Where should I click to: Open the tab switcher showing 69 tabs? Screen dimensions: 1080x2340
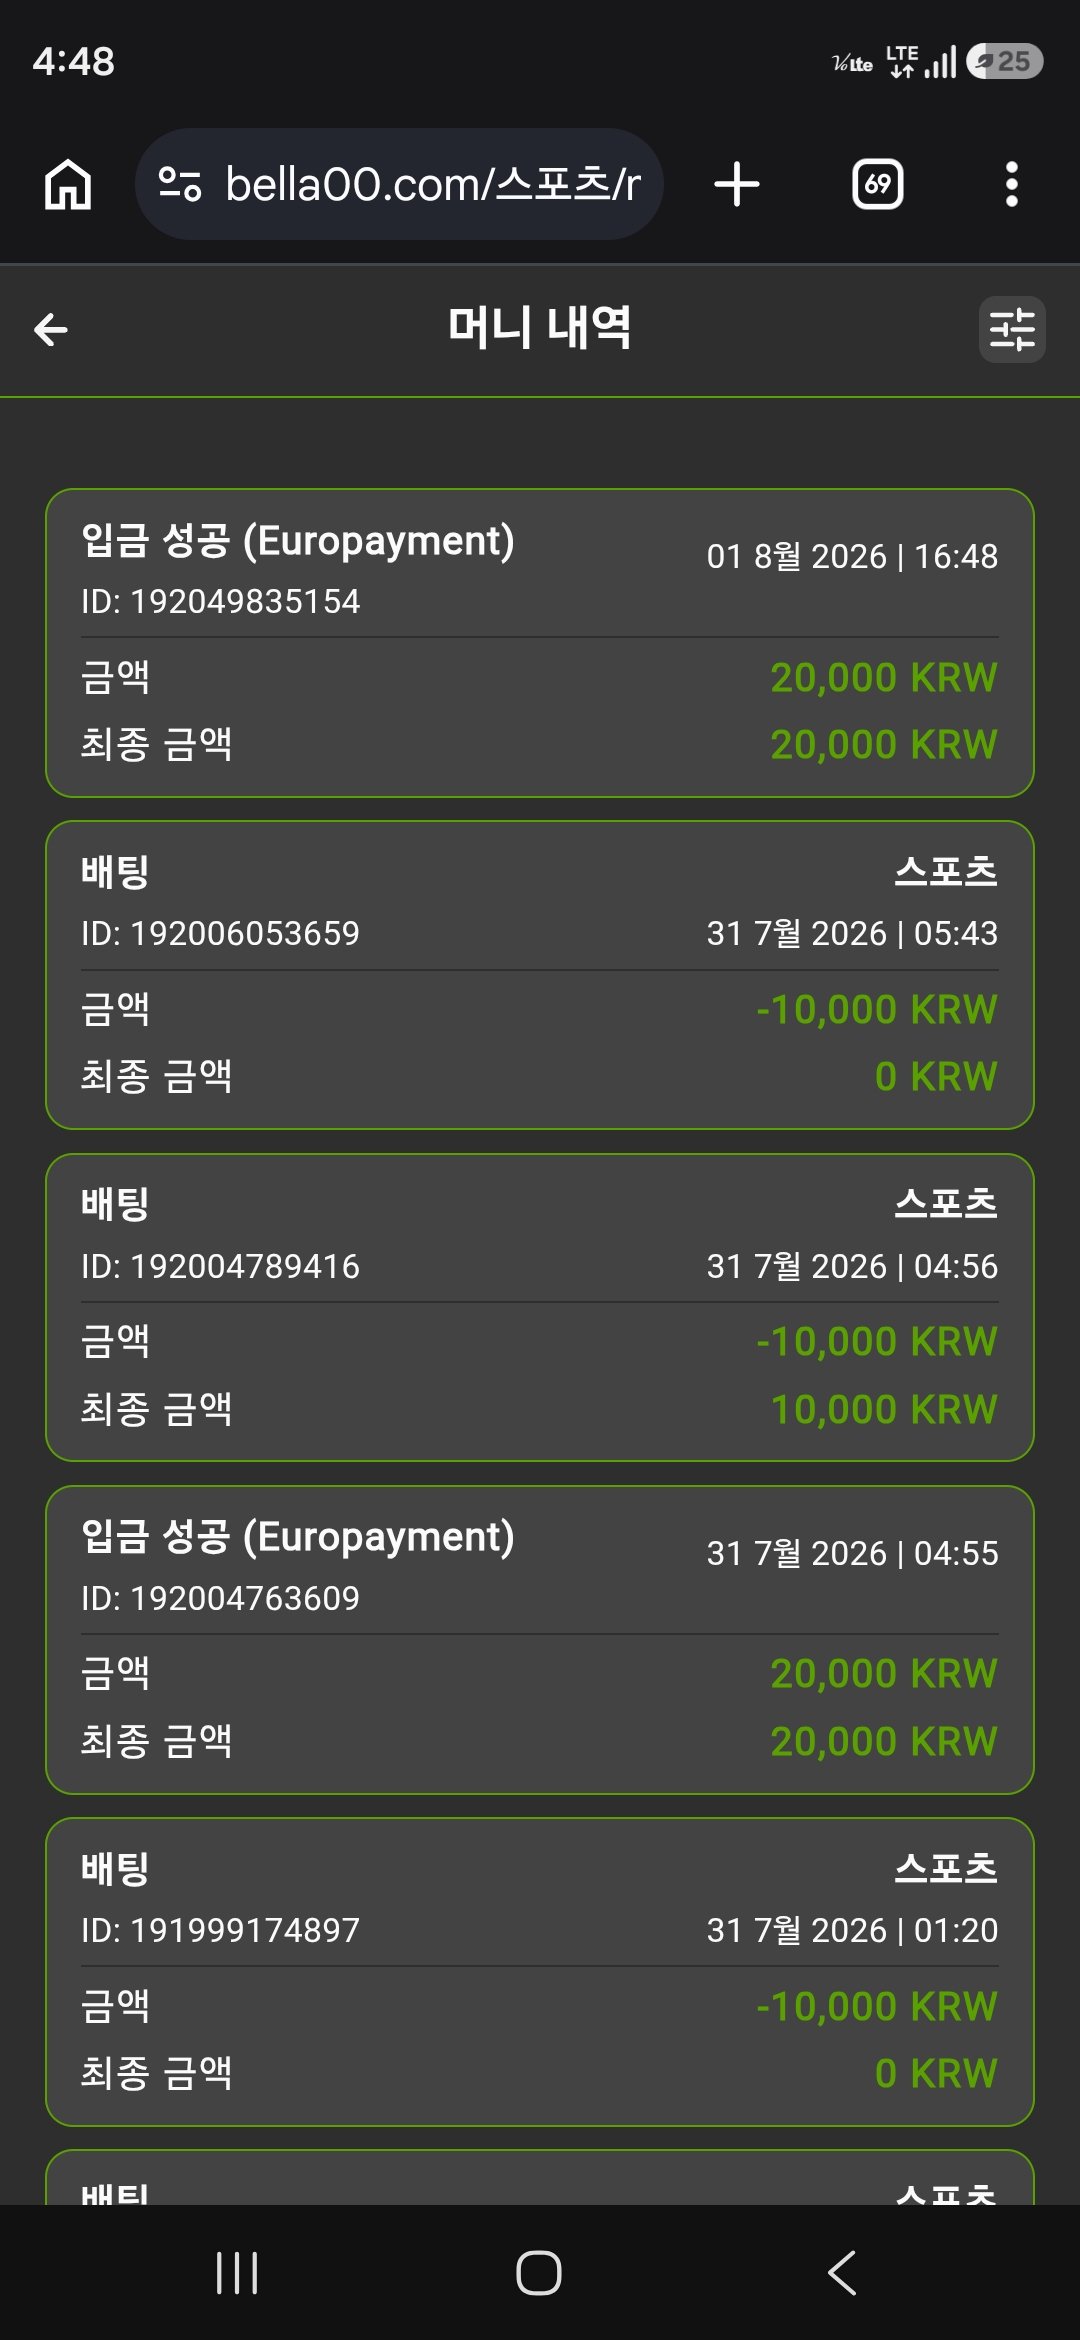tap(877, 185)
